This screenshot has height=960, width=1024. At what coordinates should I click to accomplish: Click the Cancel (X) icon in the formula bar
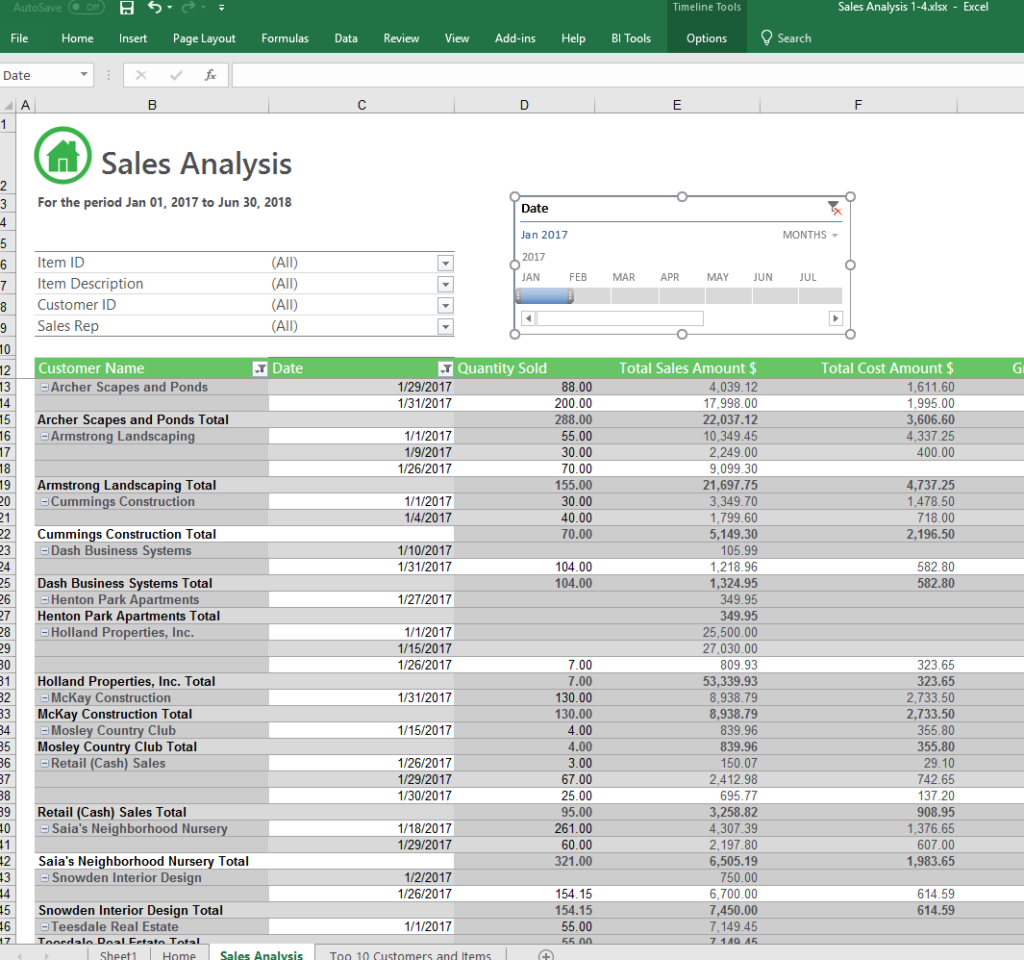(141, 74)
